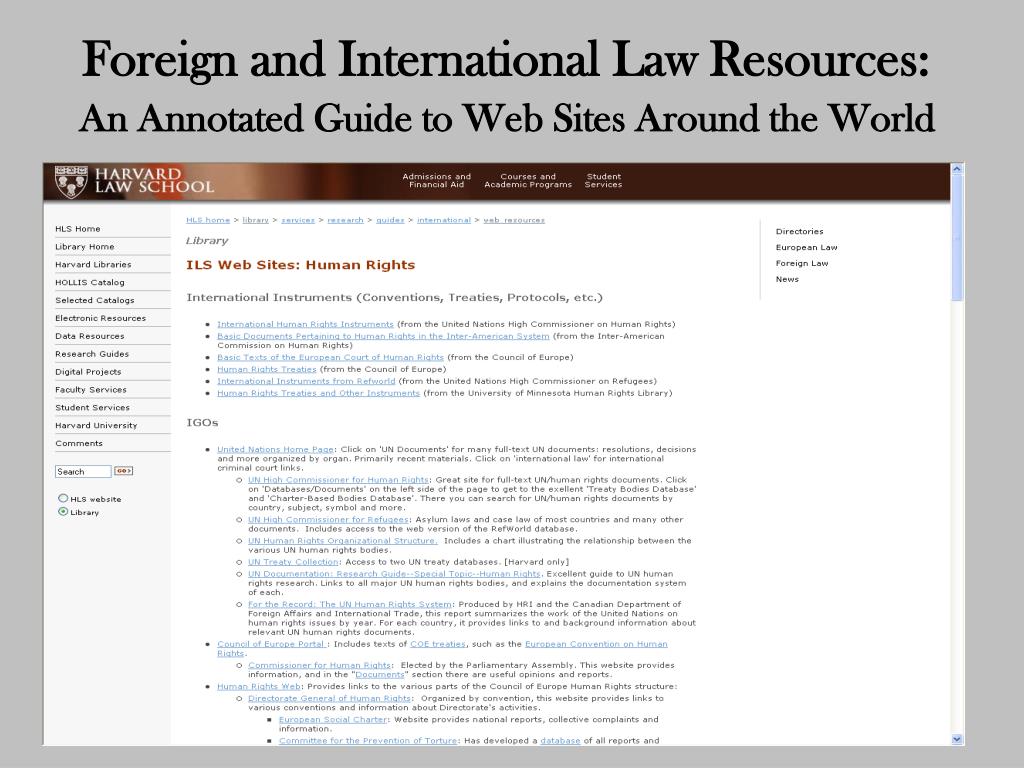Screen dimensions: 1024x768
Task: Open UN Treaty Collection link
Action: click(293, 562)
